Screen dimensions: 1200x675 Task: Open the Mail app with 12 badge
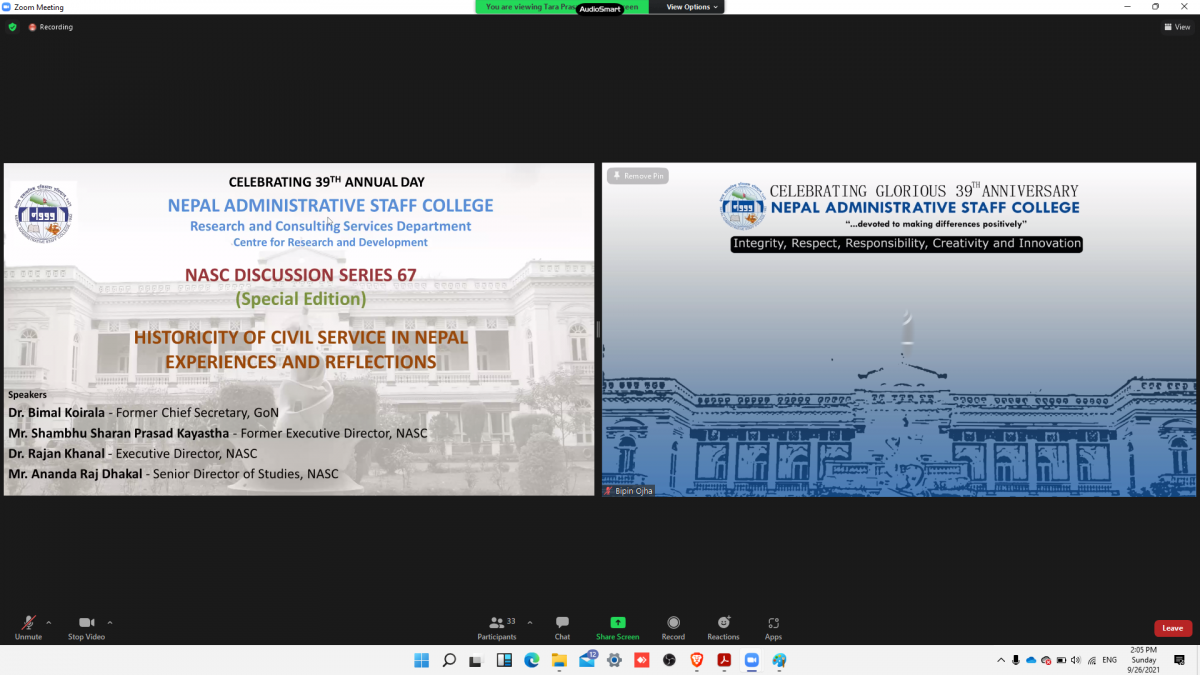(587, 659)
